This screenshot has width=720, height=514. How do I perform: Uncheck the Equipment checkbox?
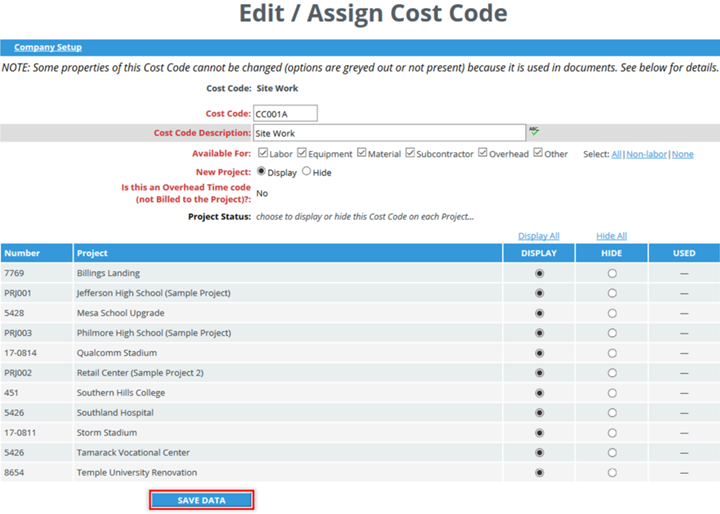click(x=302, y=153)
